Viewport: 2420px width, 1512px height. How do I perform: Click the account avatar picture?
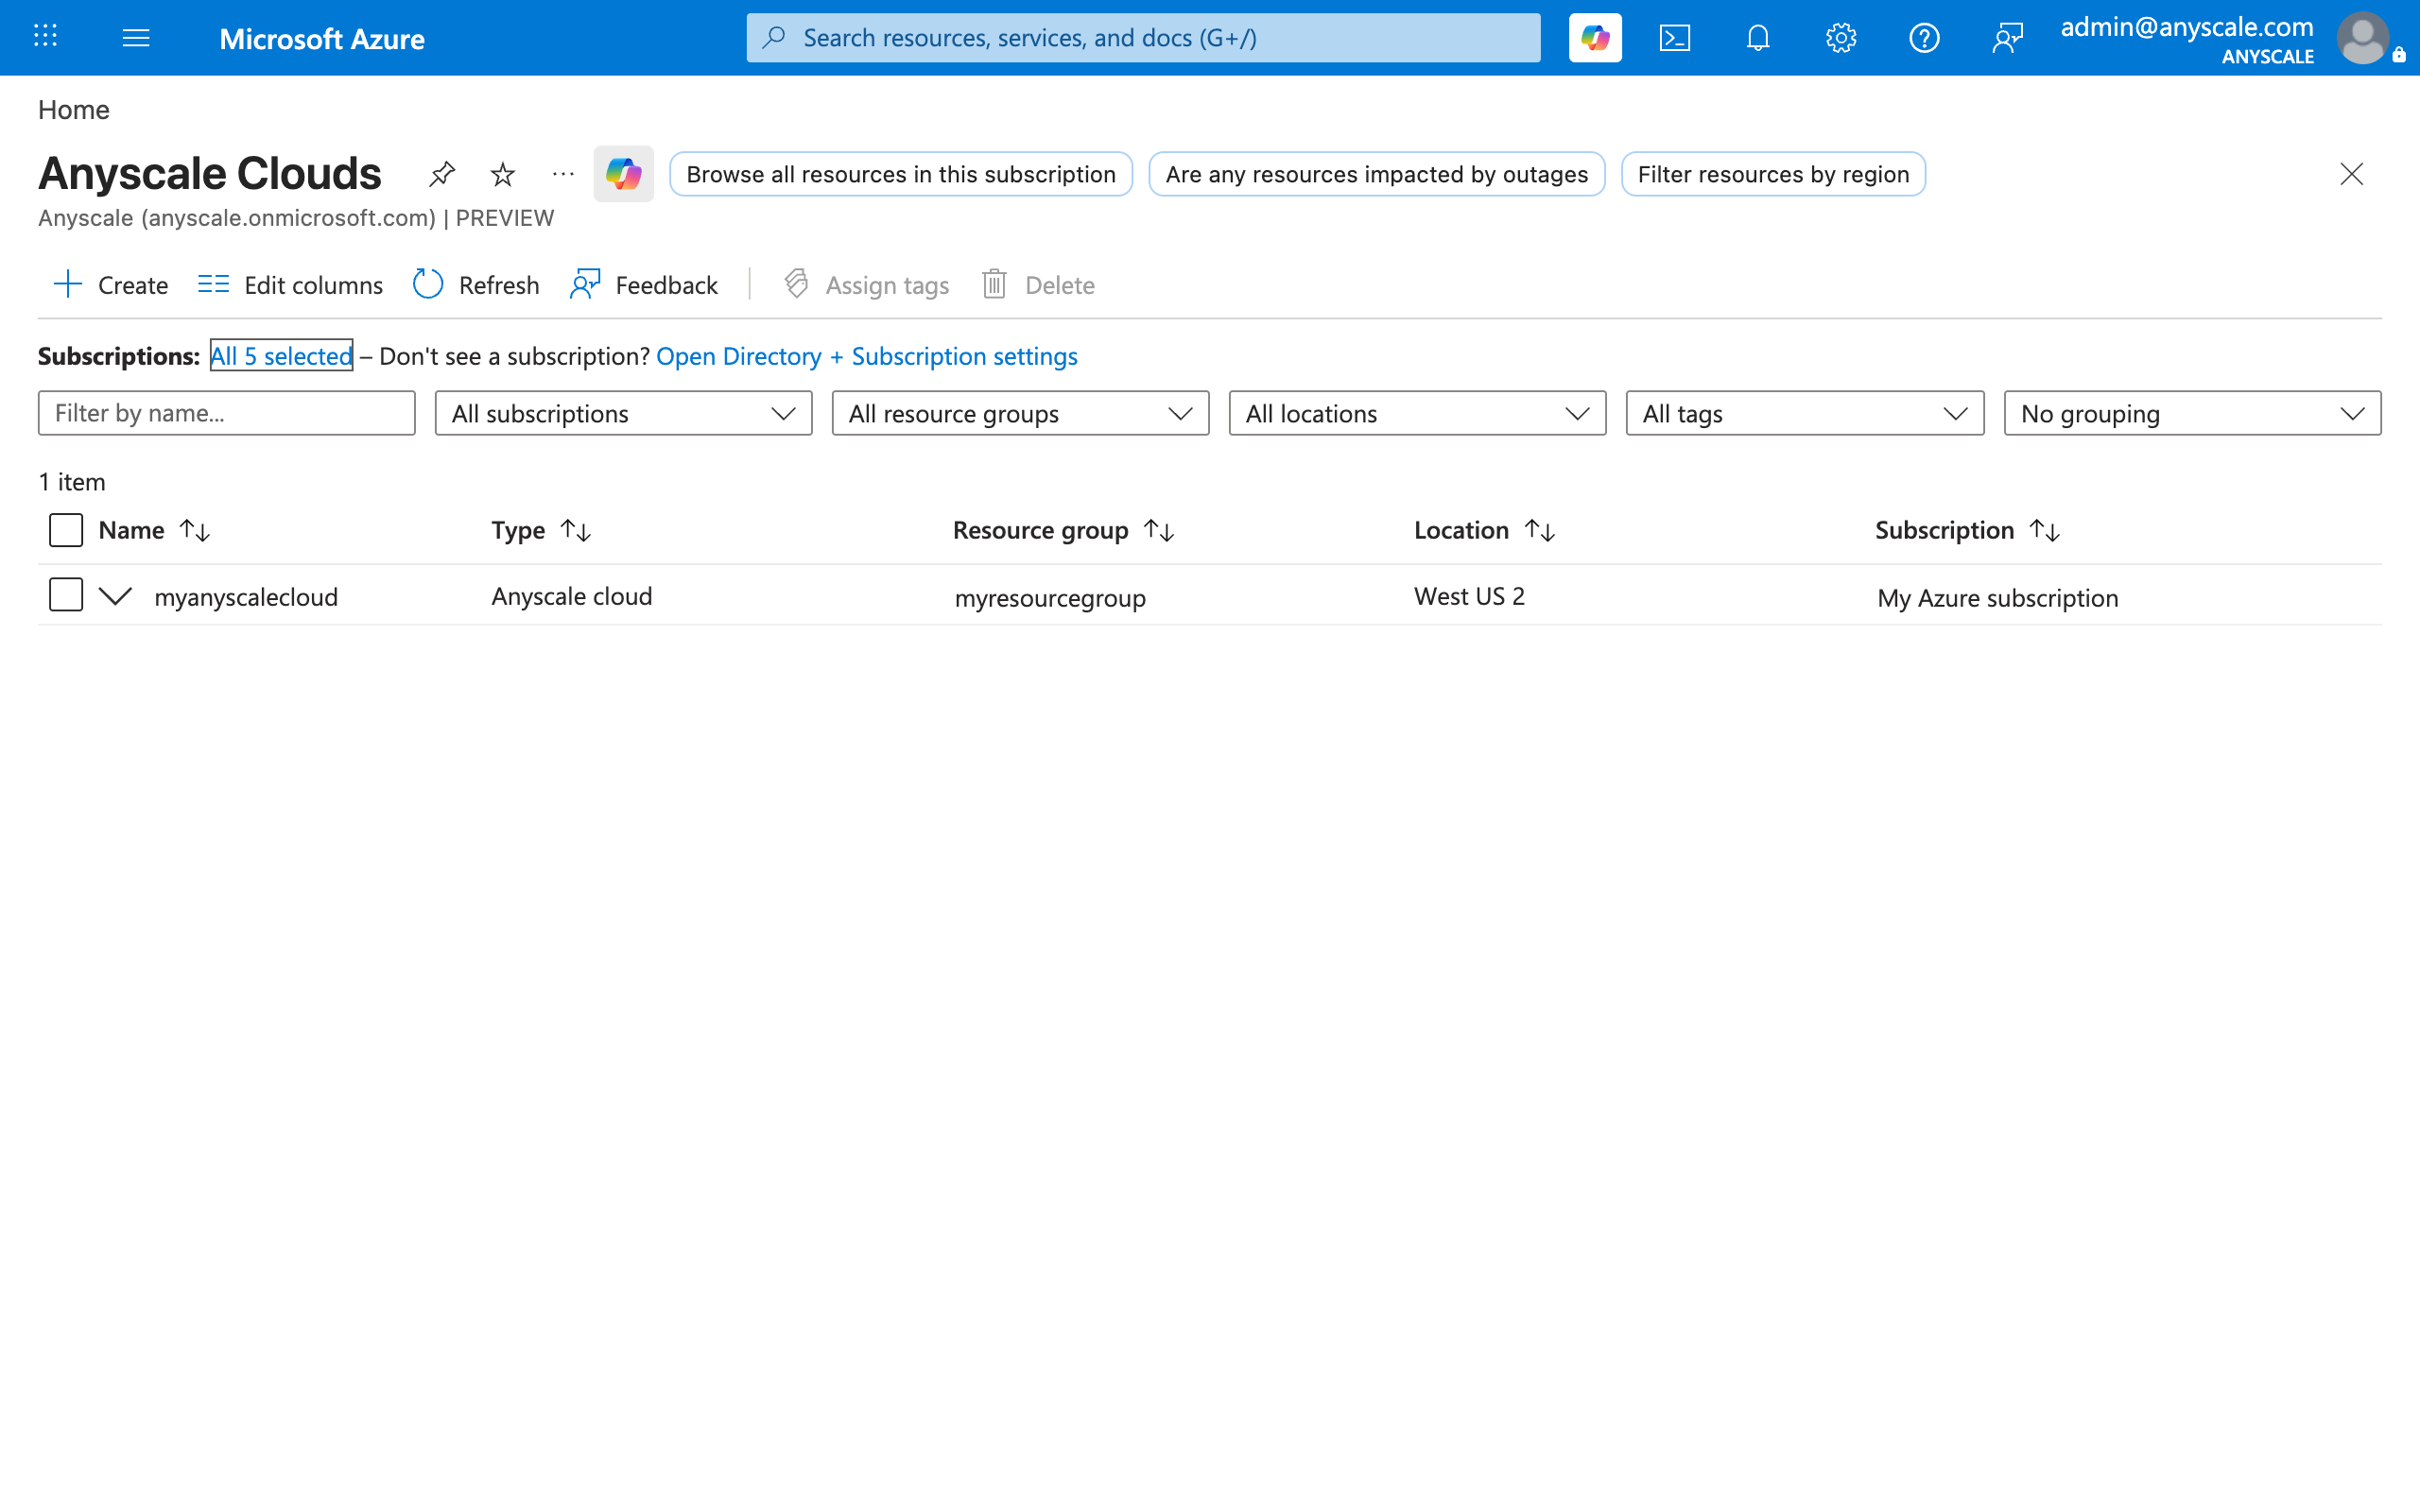pos(2364,38)
